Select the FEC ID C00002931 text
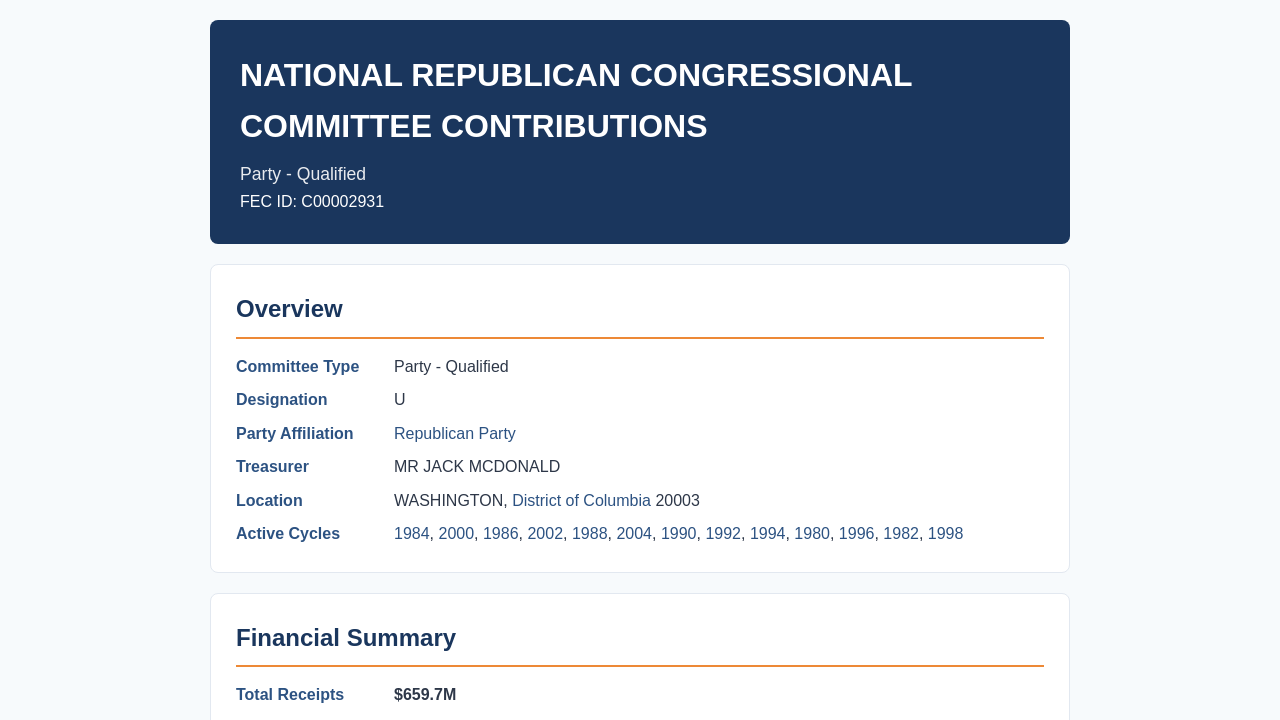The width and height of the screenshot is (1280, 720). click(x=312, y=202)
